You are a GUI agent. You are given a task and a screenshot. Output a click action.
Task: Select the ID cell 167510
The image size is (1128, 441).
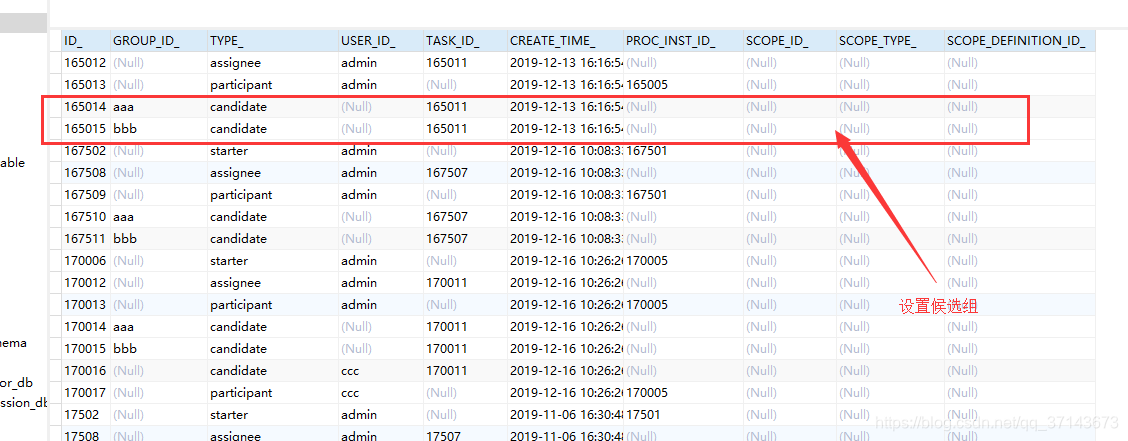click(x=86, y=217)
